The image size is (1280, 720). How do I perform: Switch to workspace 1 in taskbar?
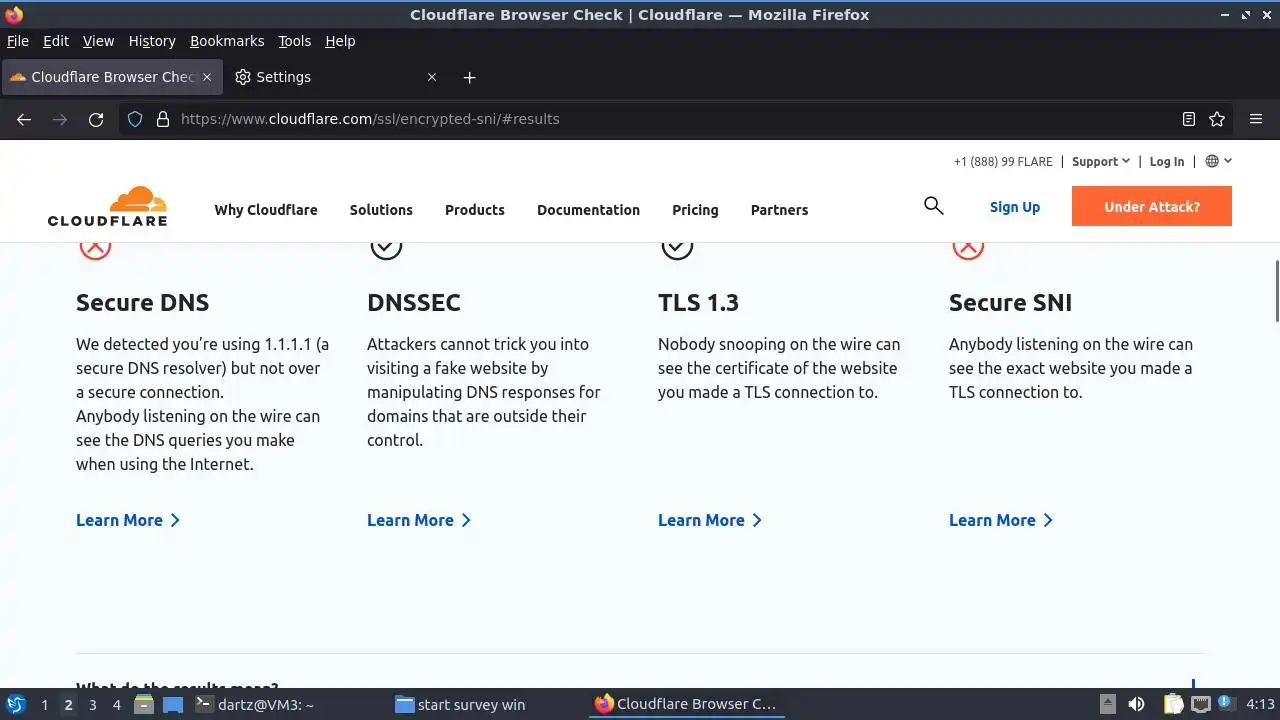(44, 705)
